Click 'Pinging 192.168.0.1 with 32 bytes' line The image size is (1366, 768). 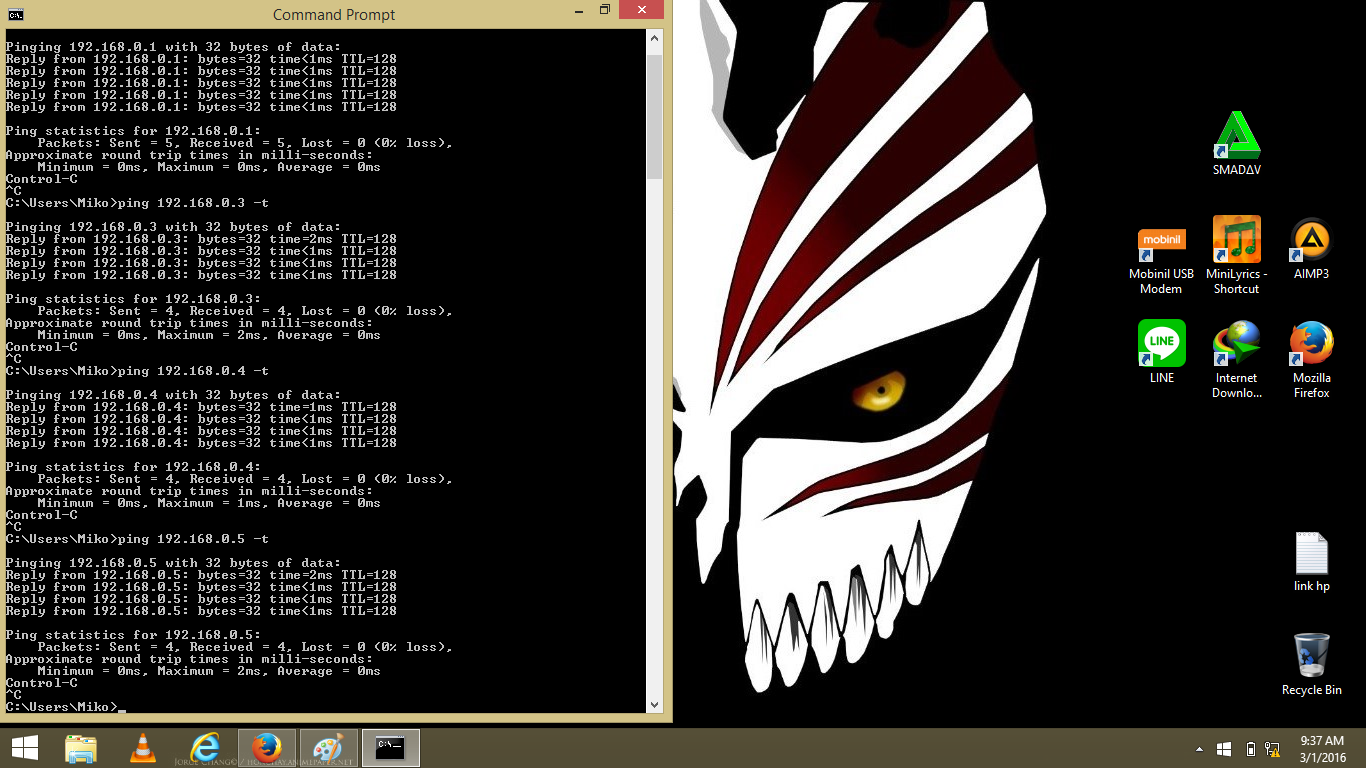pos(173,47)
